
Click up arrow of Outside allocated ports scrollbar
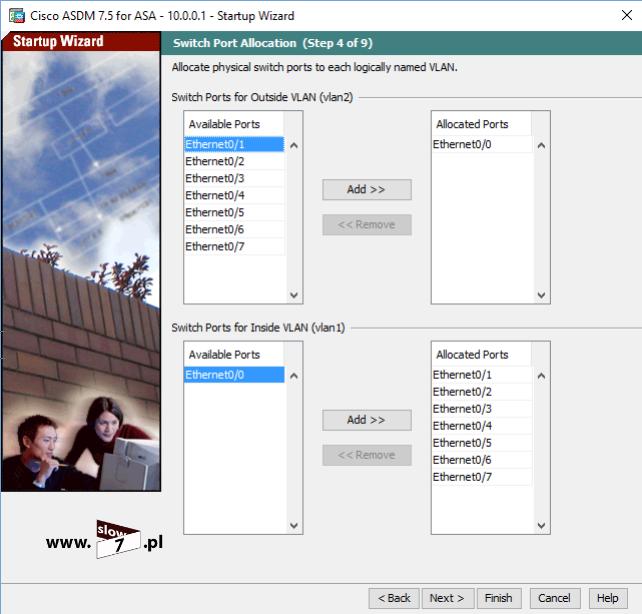point(541,145)
